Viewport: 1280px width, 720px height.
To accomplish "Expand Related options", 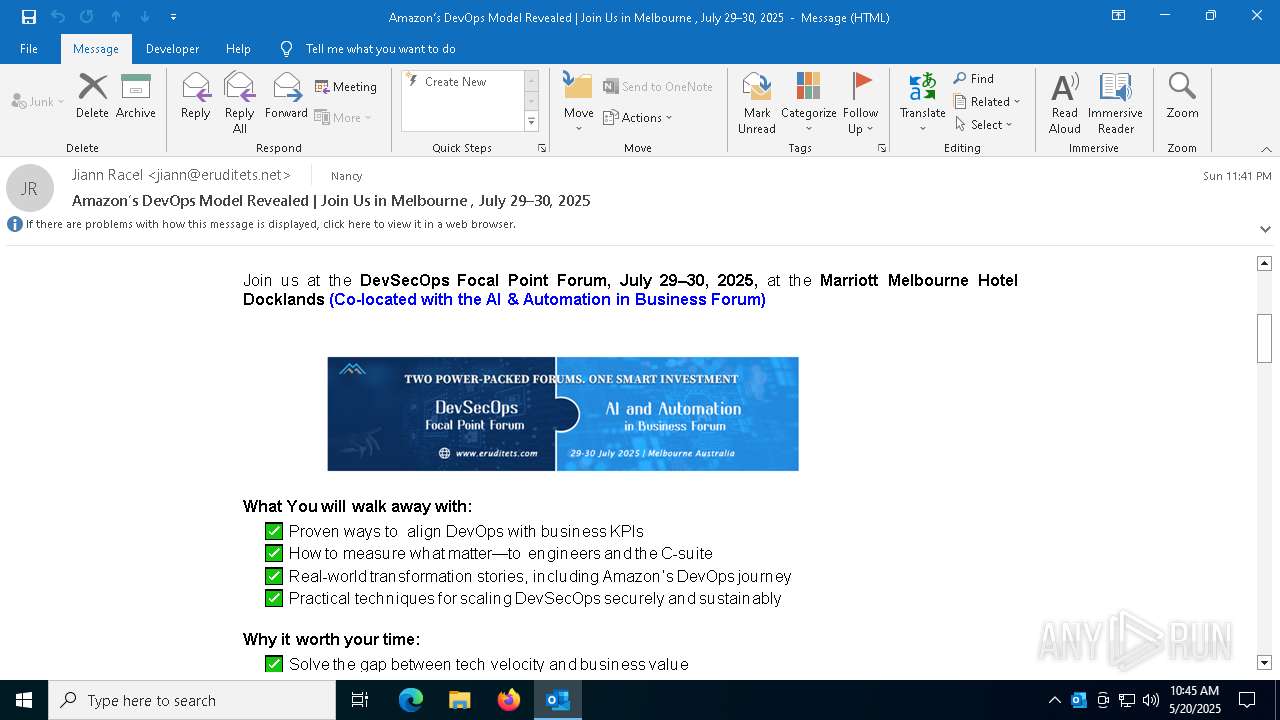I will click(987, 101).
